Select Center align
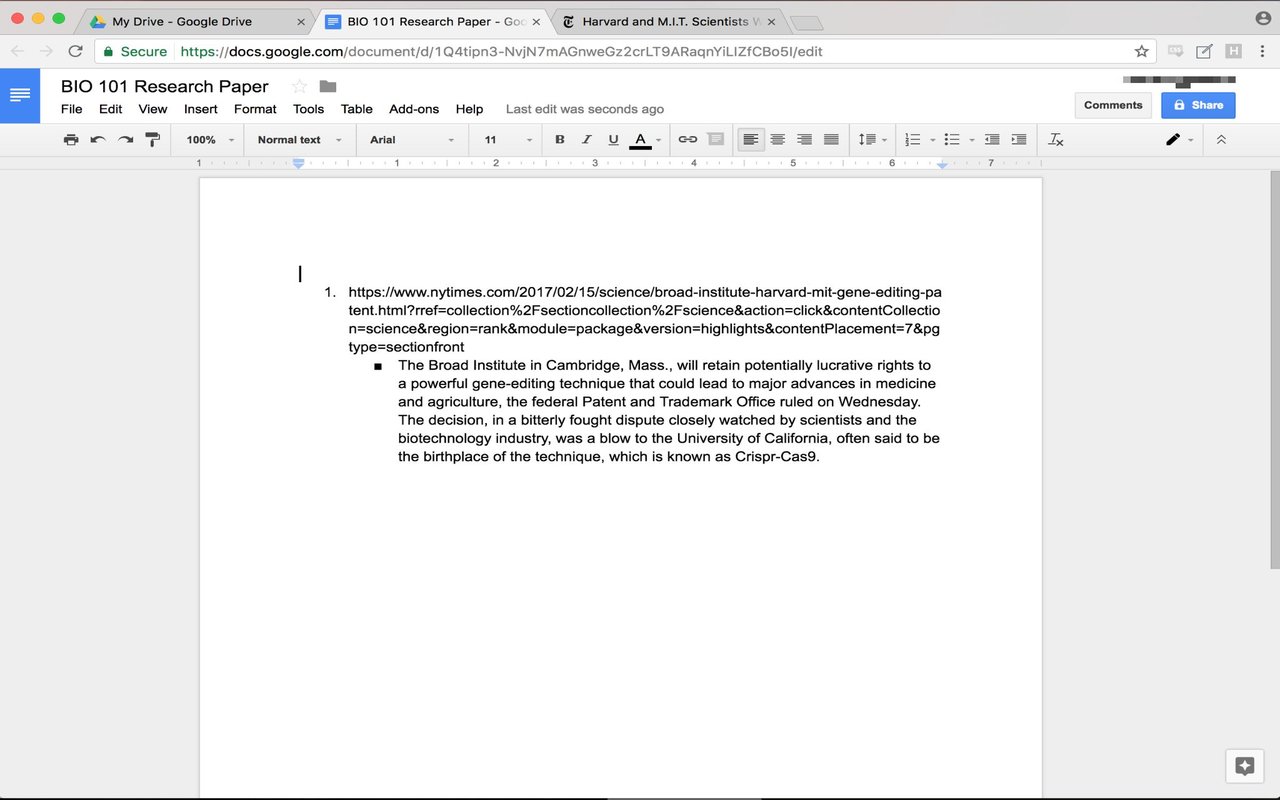Image resolution: width=1280 pixels, height=800 pixels. click(777, 140)
